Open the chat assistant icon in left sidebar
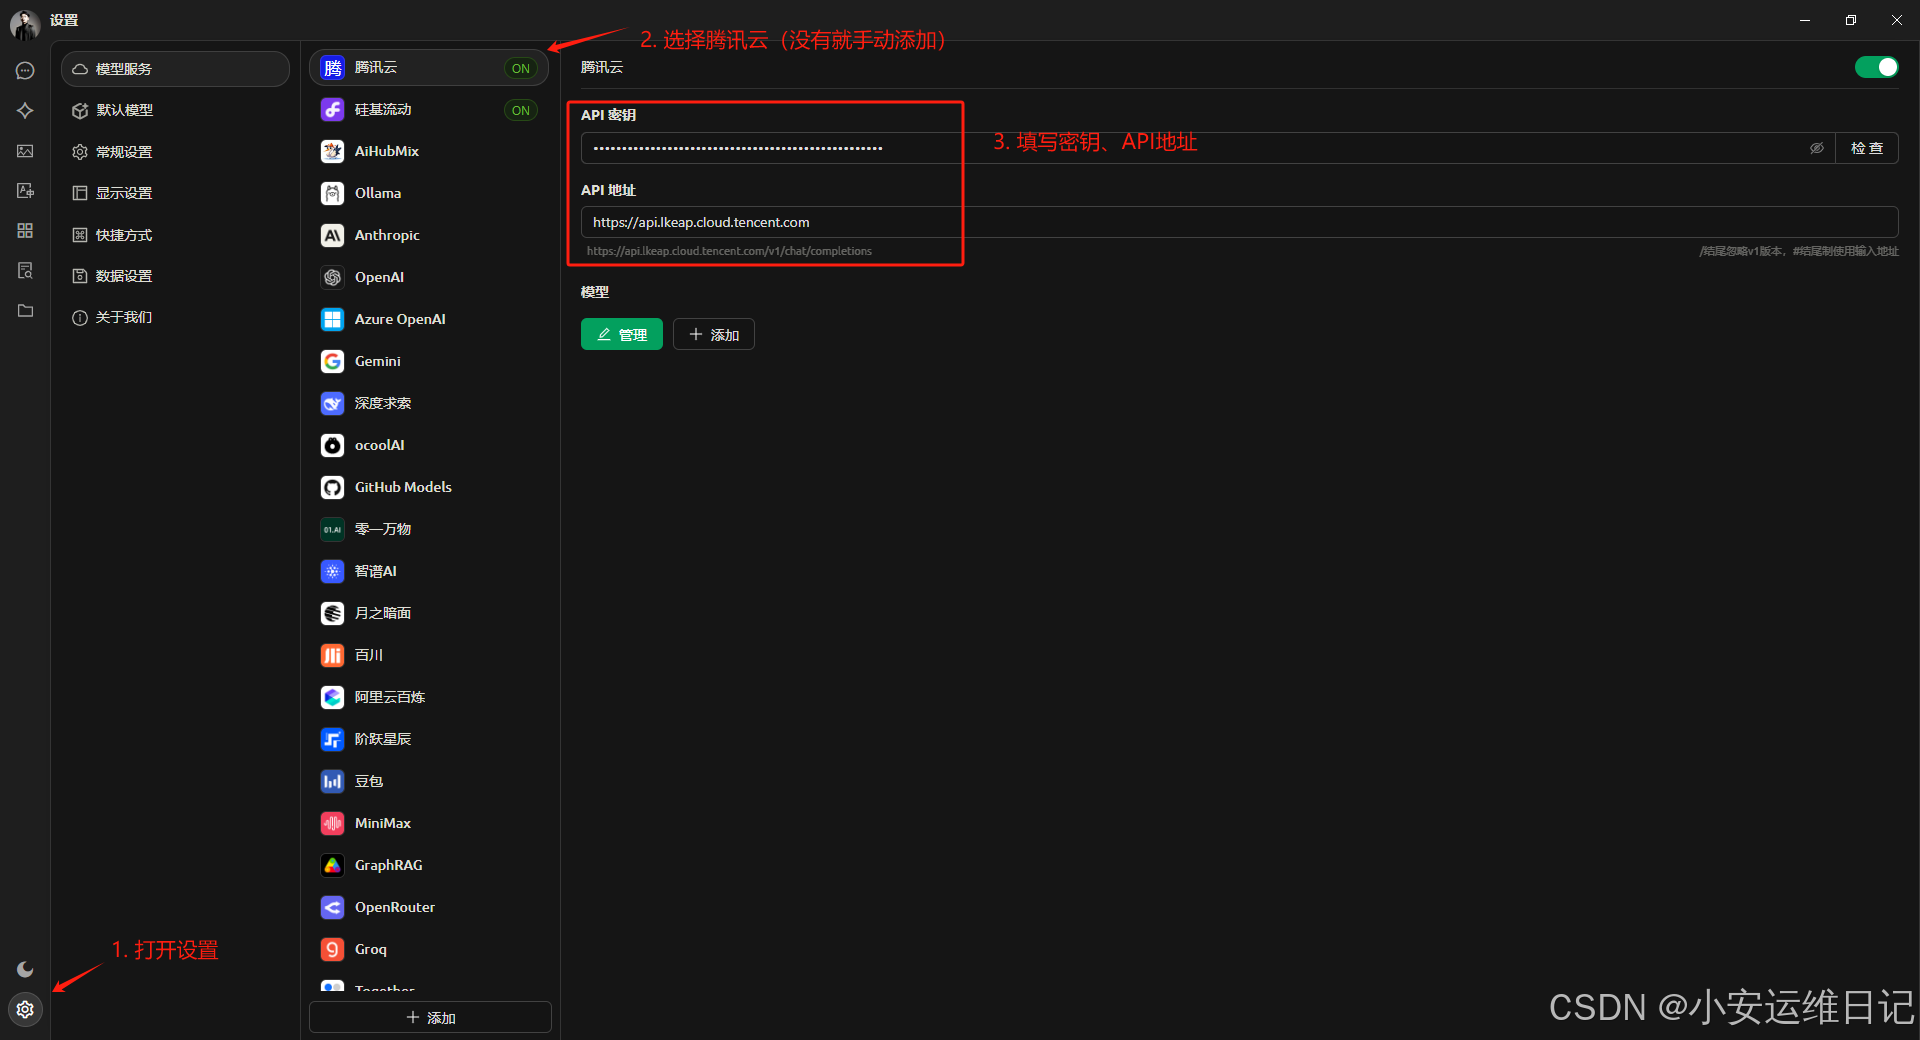This screenshot has width=1920, height=1040. coord(25,71)
